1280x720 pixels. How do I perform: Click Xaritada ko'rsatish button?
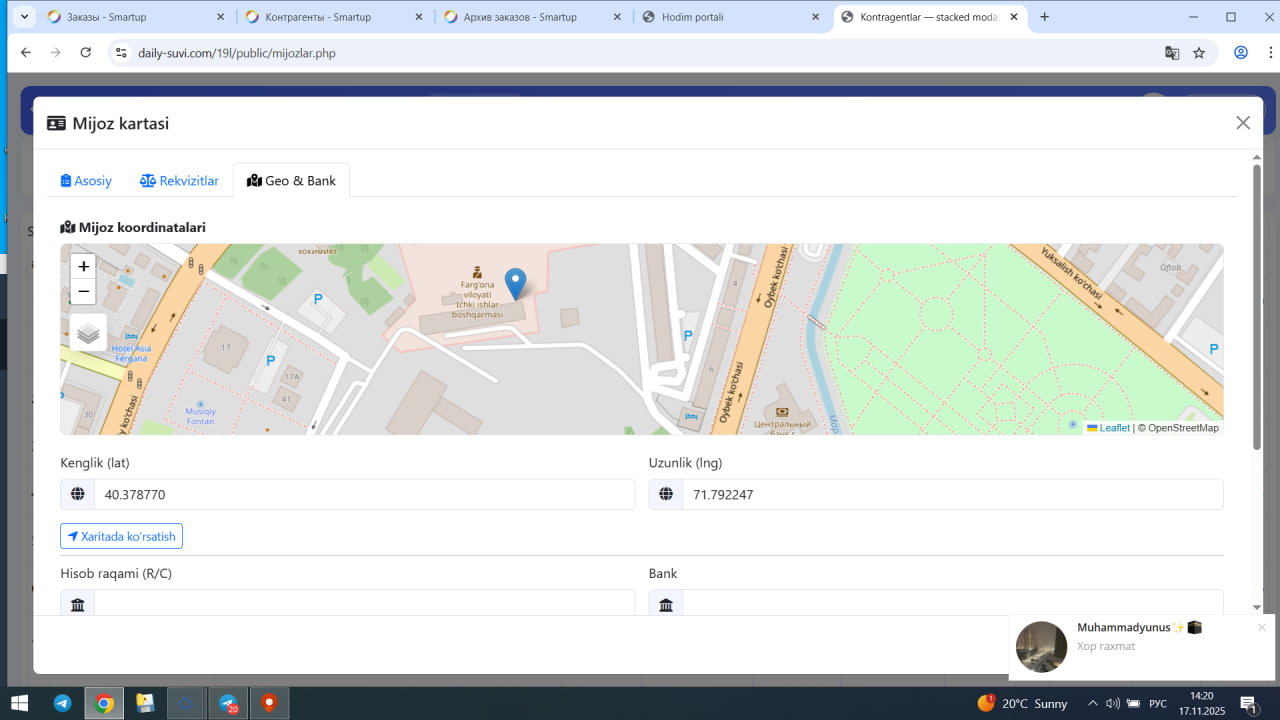pyautogui.click(x=121, y=537)
